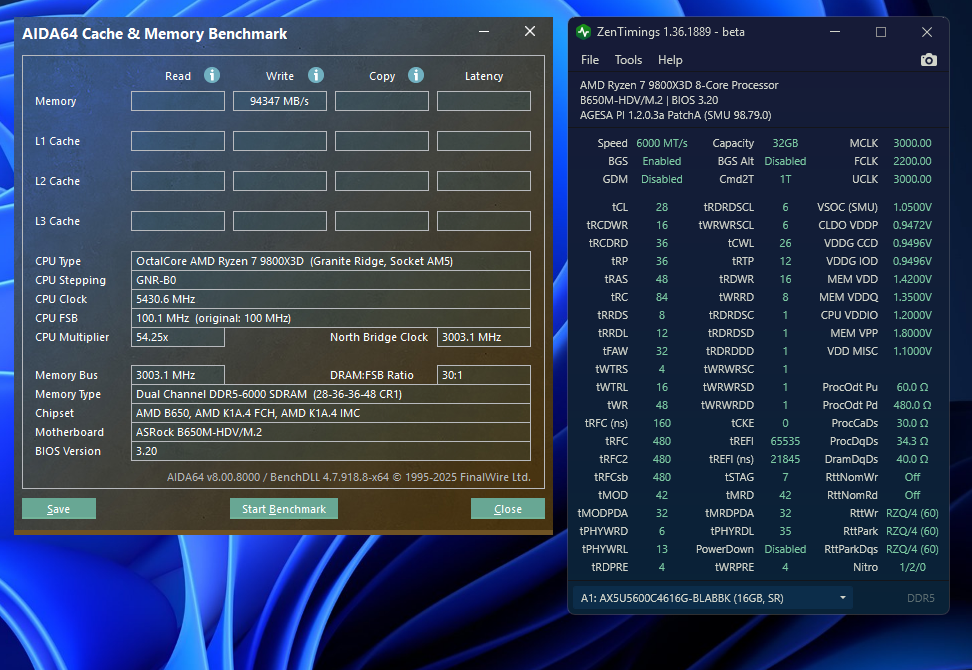The image size is (972, 670).
Task: Click the ProcOdt Pu value 60.0 Ω
Action: [x=912, y=387]
